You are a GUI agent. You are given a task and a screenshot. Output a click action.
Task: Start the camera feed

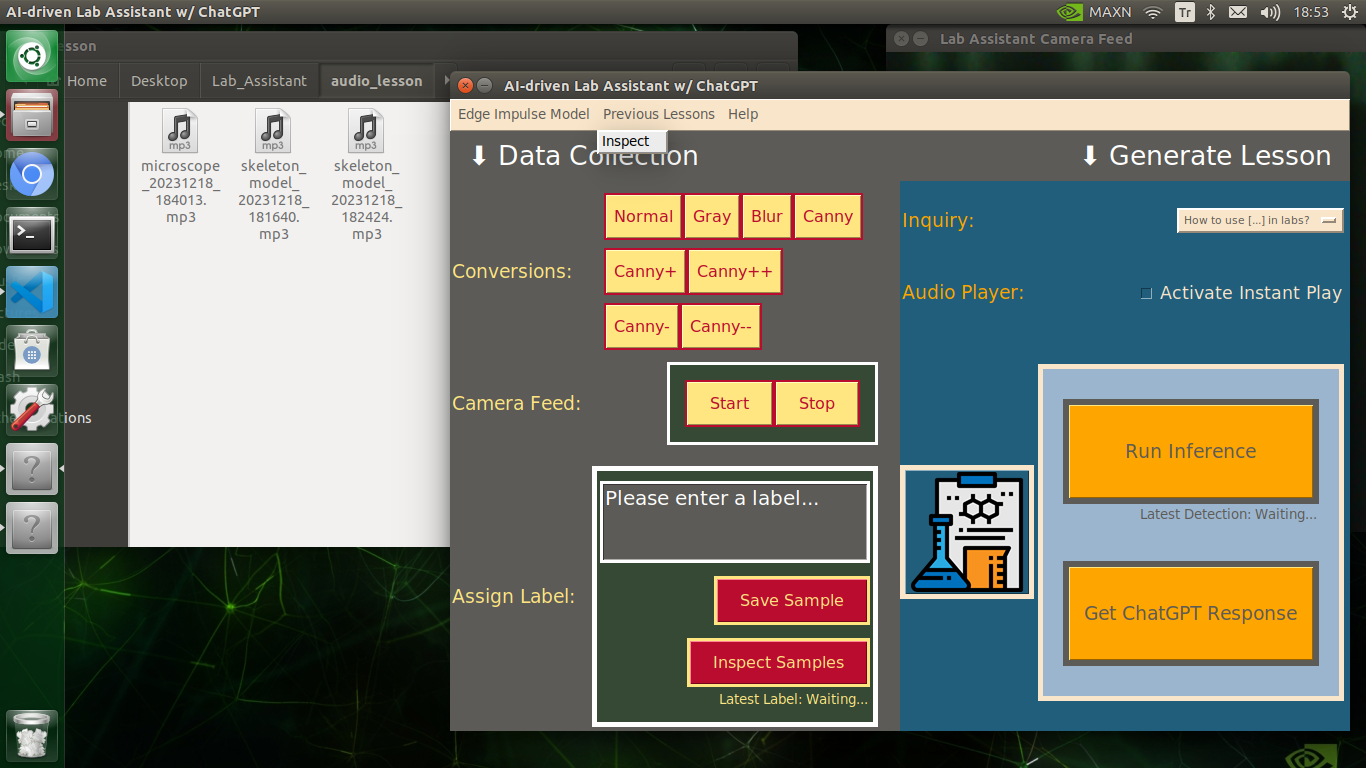(729, 403)
